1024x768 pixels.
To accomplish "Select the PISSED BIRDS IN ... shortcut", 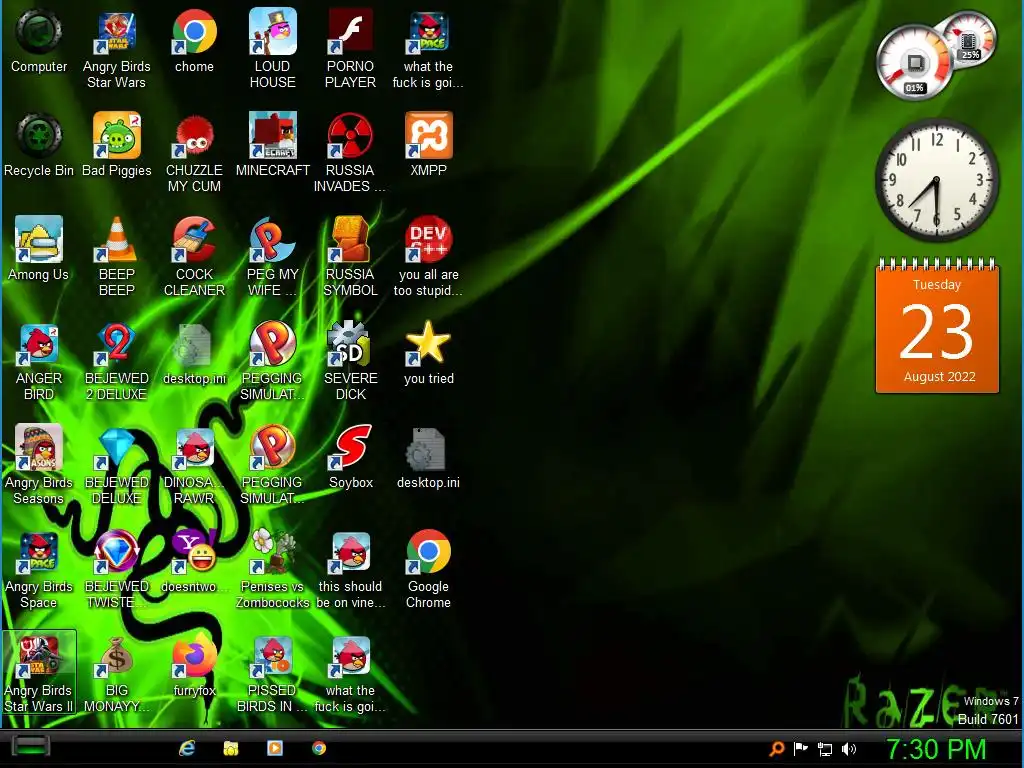I will 272,673.
